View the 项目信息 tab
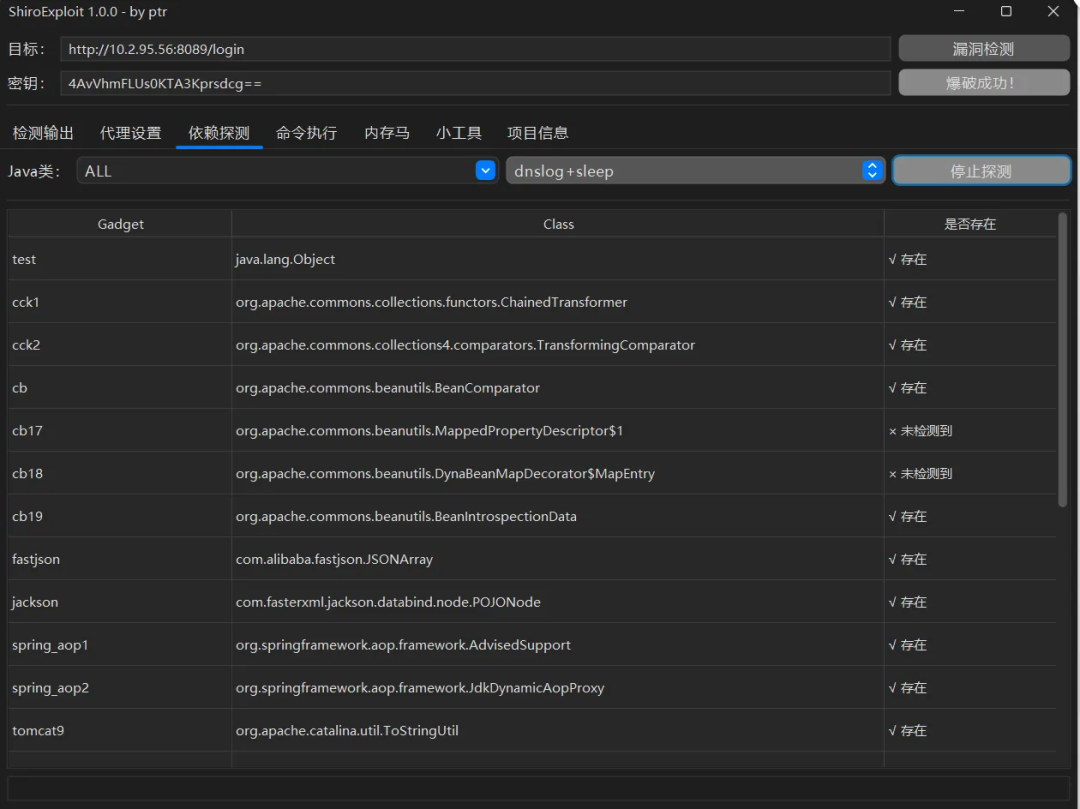The image size is (1080, 809). 538,133
